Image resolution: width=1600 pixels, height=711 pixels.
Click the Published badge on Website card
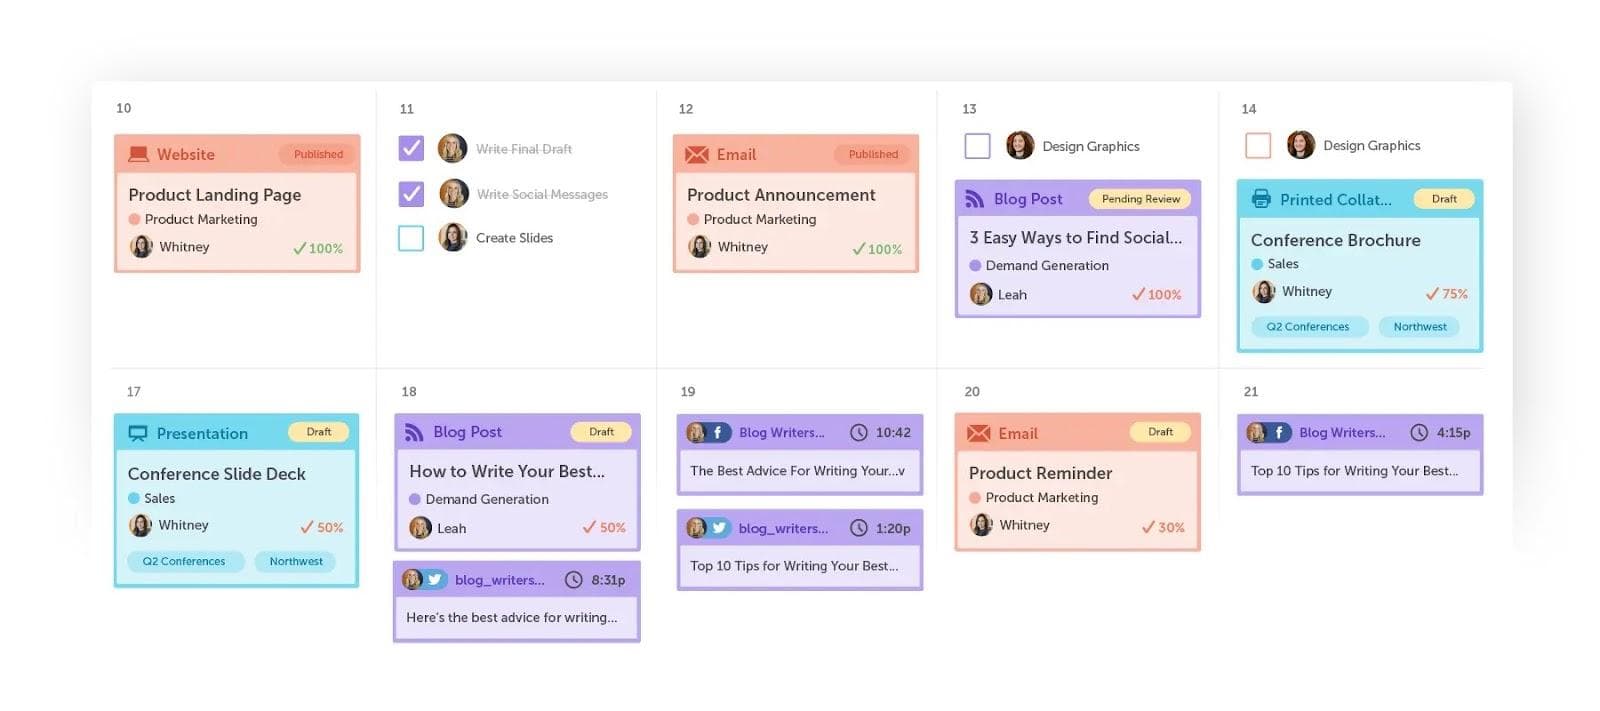[318, 154]
